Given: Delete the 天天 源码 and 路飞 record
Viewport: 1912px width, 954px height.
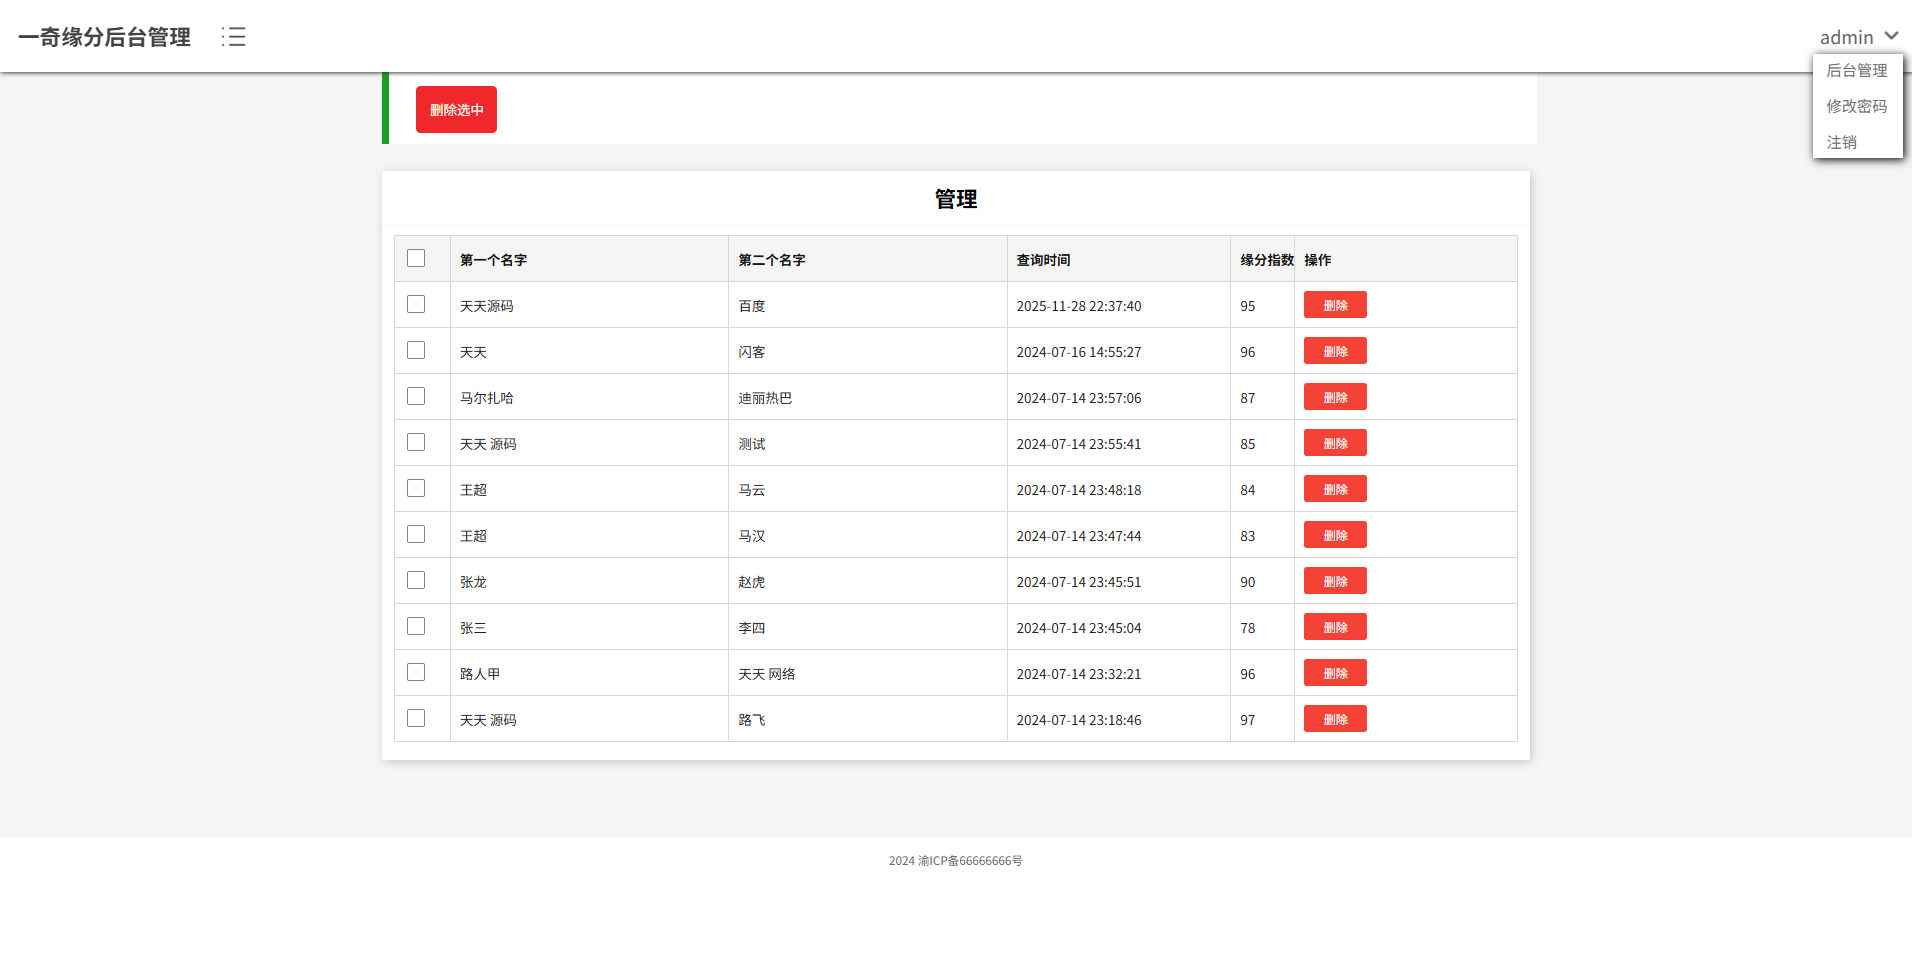Looking at the screenshot, I should click(x=1334, y=719).
